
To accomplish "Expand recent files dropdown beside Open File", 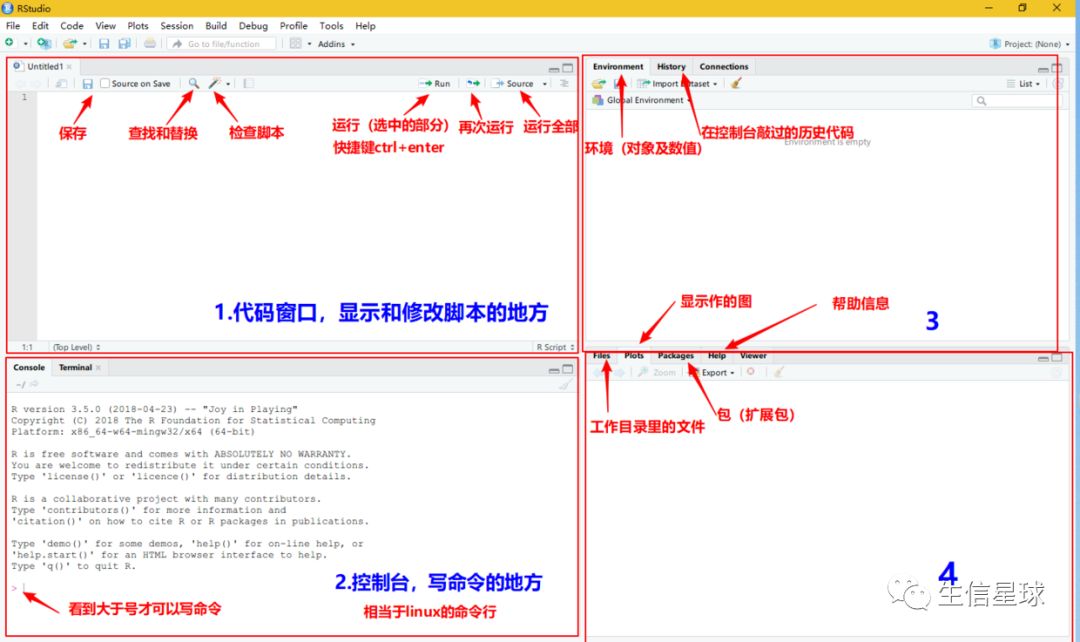I will [x=85, y=44].
